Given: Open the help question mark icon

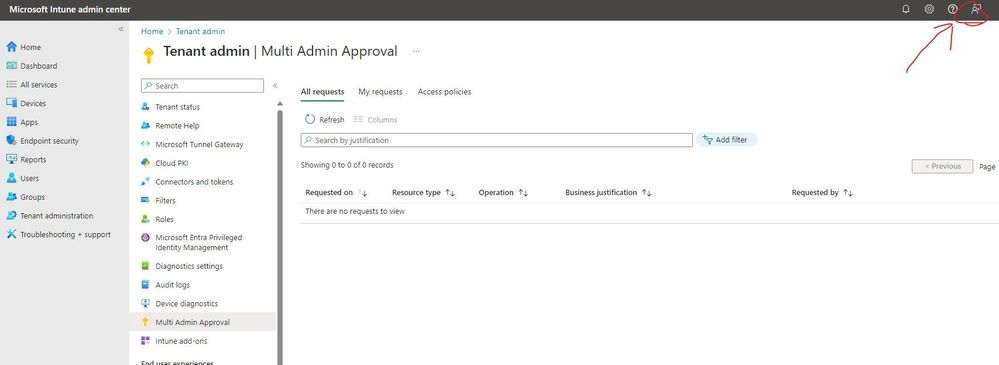Looking at the screenshot, I should 952,9.
